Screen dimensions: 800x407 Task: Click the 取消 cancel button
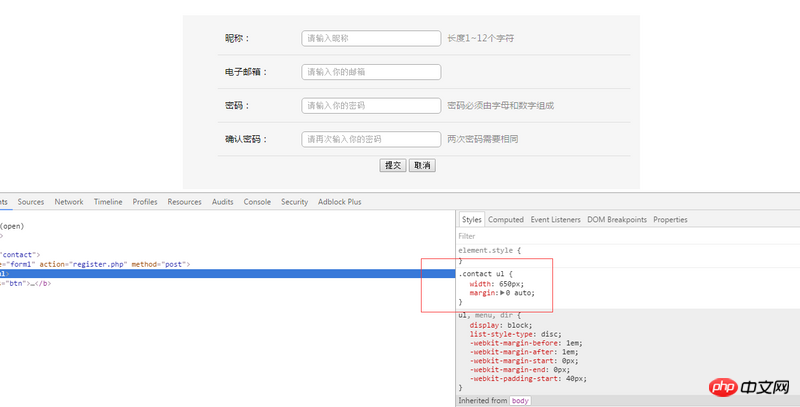pyautogui.click(x=422, y=165)
